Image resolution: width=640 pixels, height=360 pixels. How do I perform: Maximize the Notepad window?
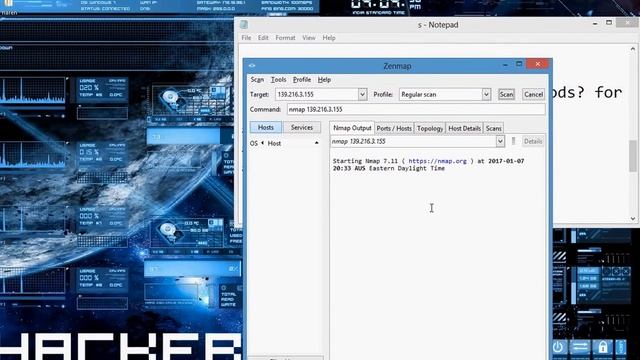coord(609,23)
